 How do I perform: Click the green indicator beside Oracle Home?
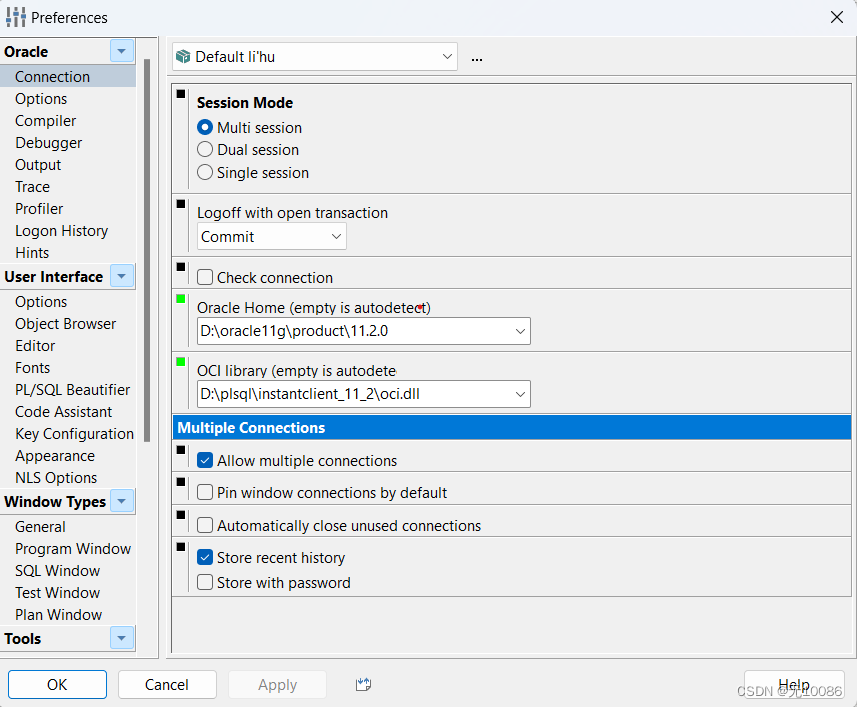point(181,298)
